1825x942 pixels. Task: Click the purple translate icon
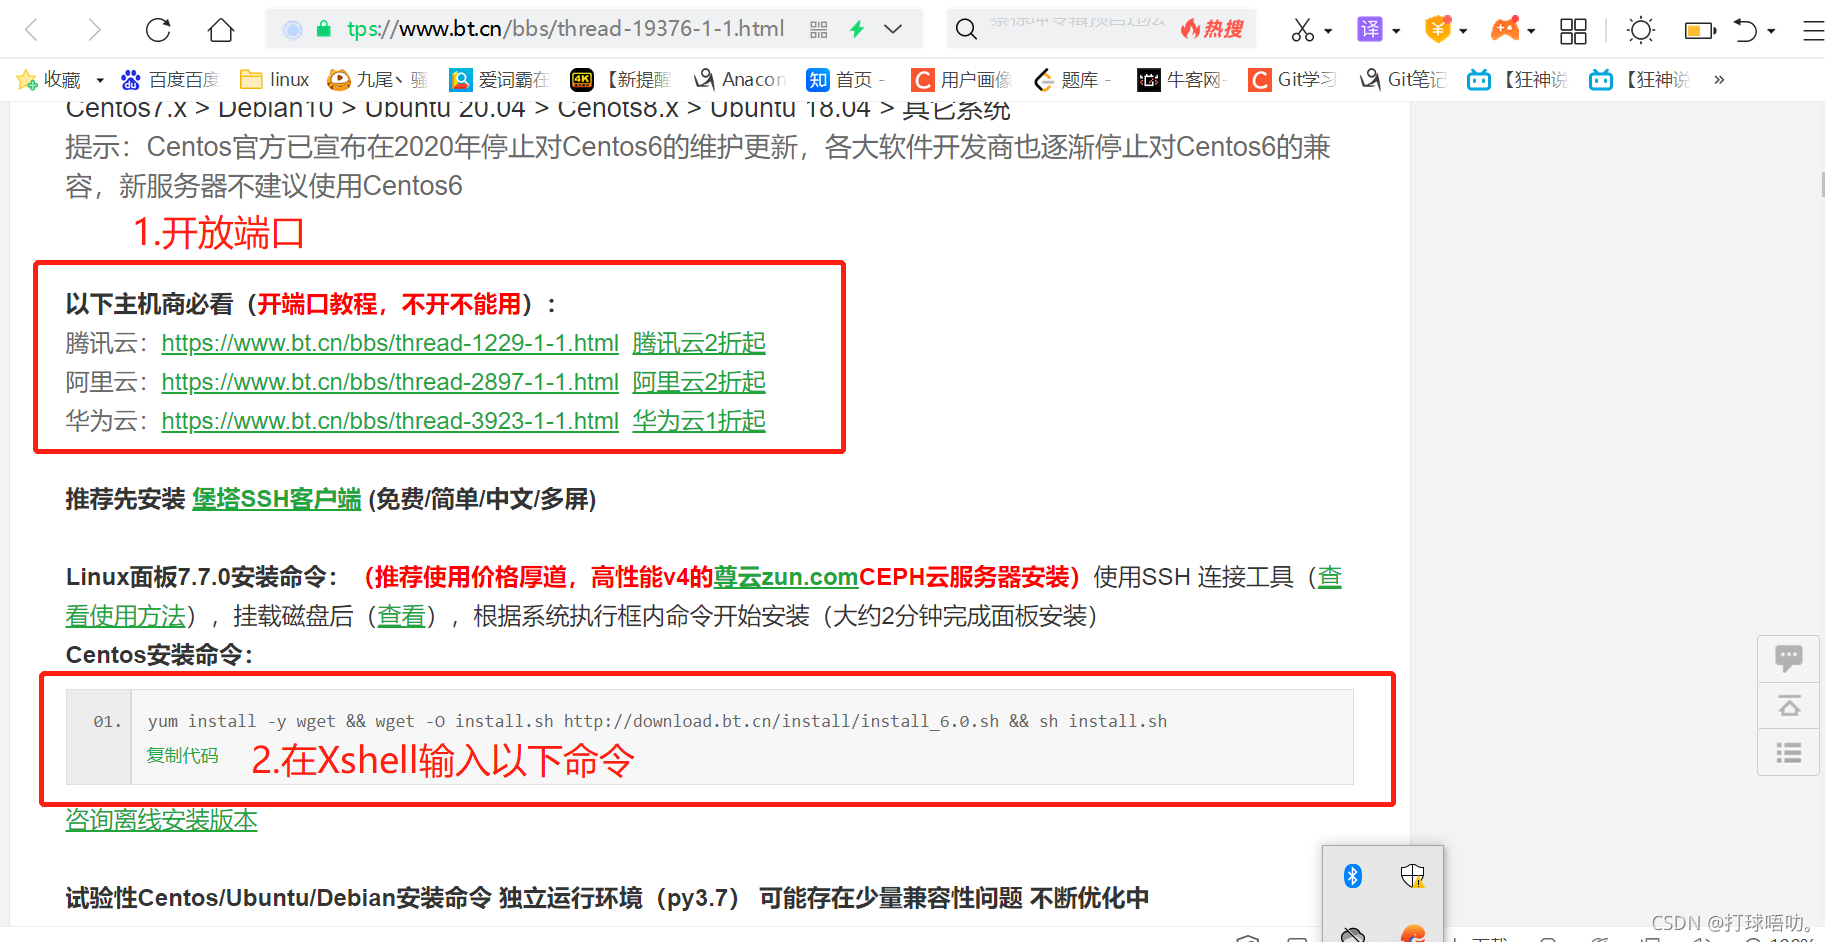pyautogui.click(x=1369, y=30)
